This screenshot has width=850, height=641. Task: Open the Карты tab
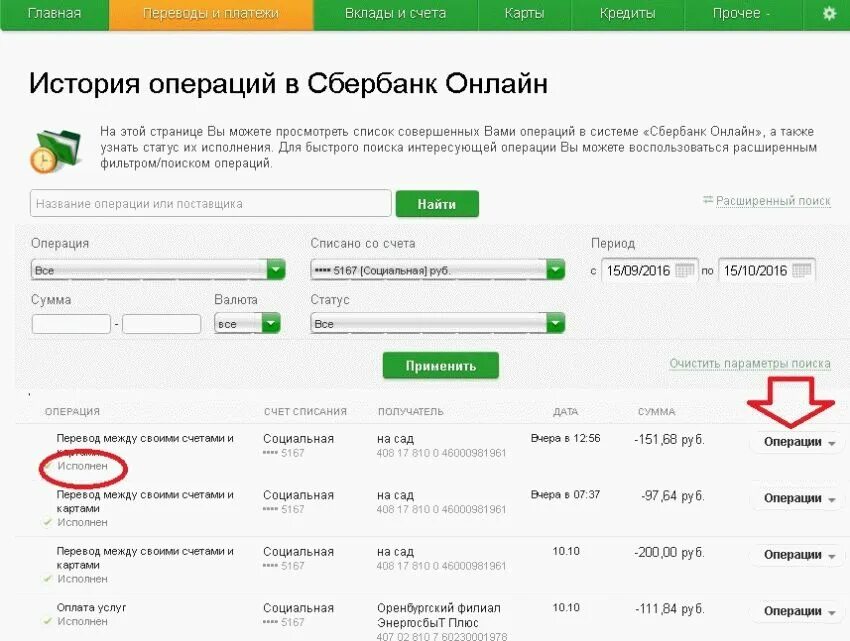tap(524, 14)
